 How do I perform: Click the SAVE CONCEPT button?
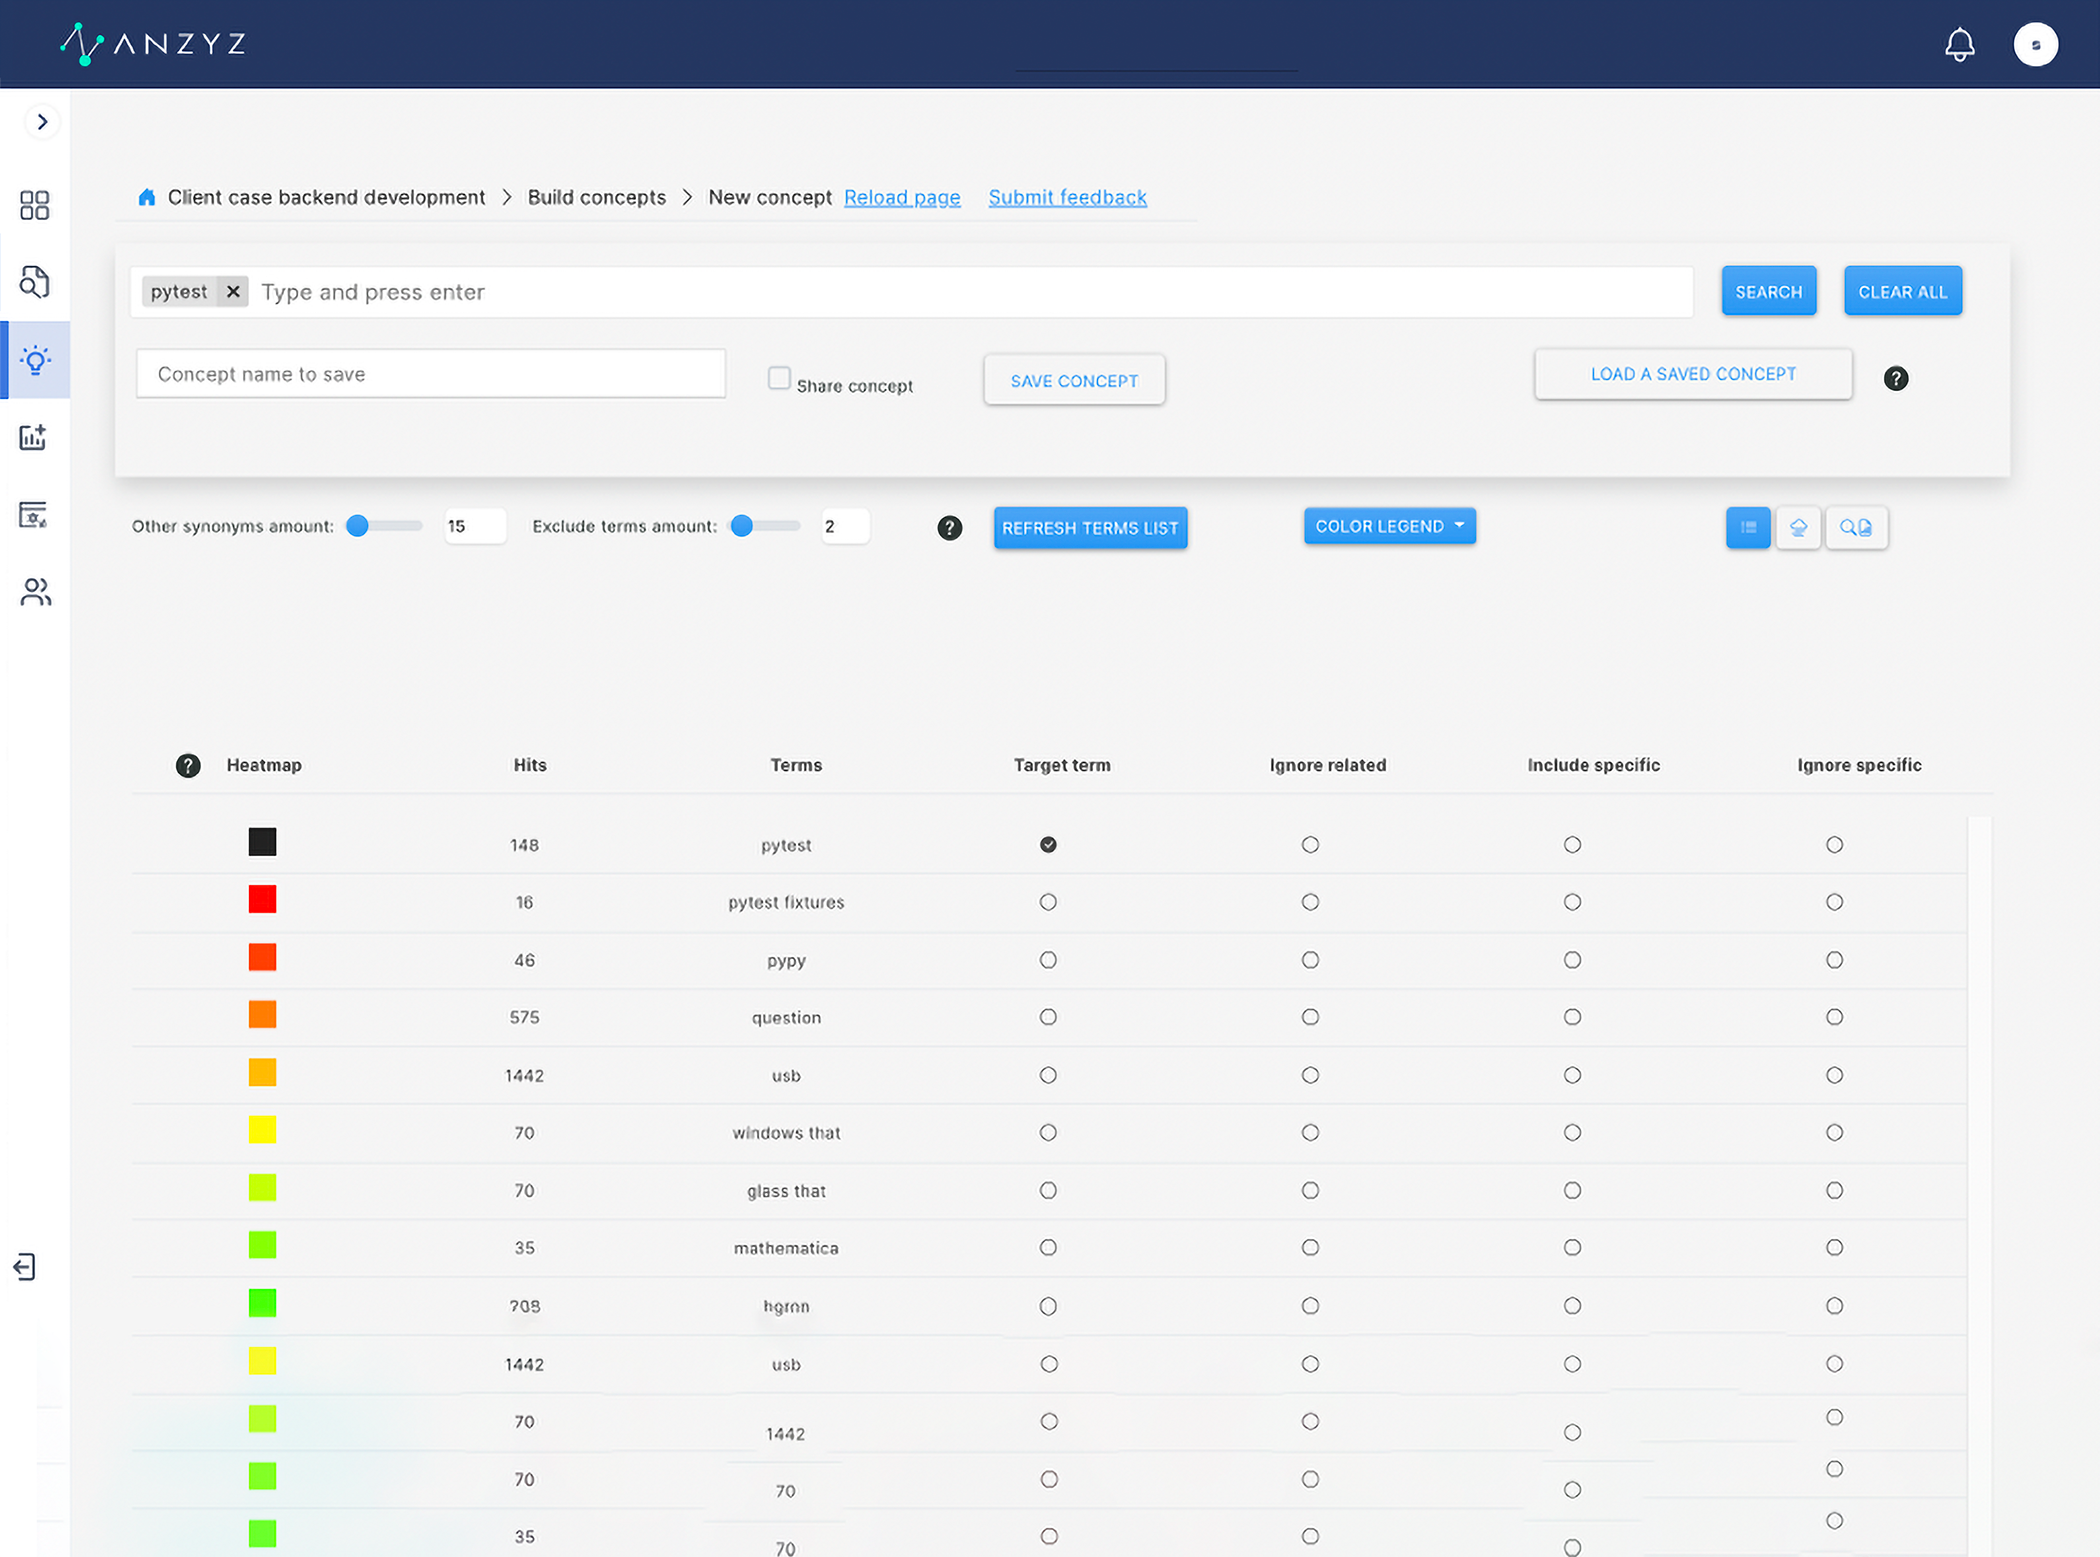click(x=1074, y=380)
